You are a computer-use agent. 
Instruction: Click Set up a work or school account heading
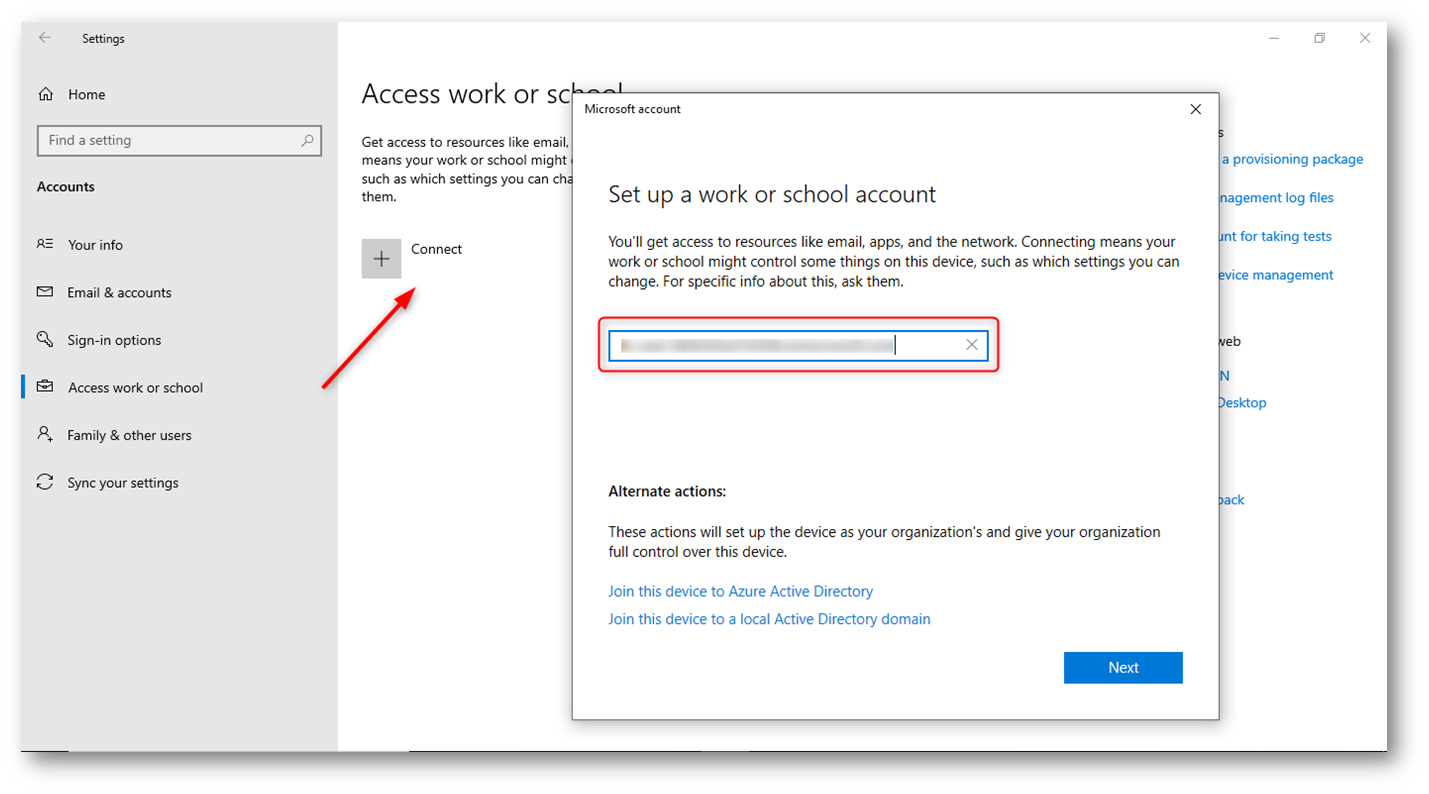[772, 194]
